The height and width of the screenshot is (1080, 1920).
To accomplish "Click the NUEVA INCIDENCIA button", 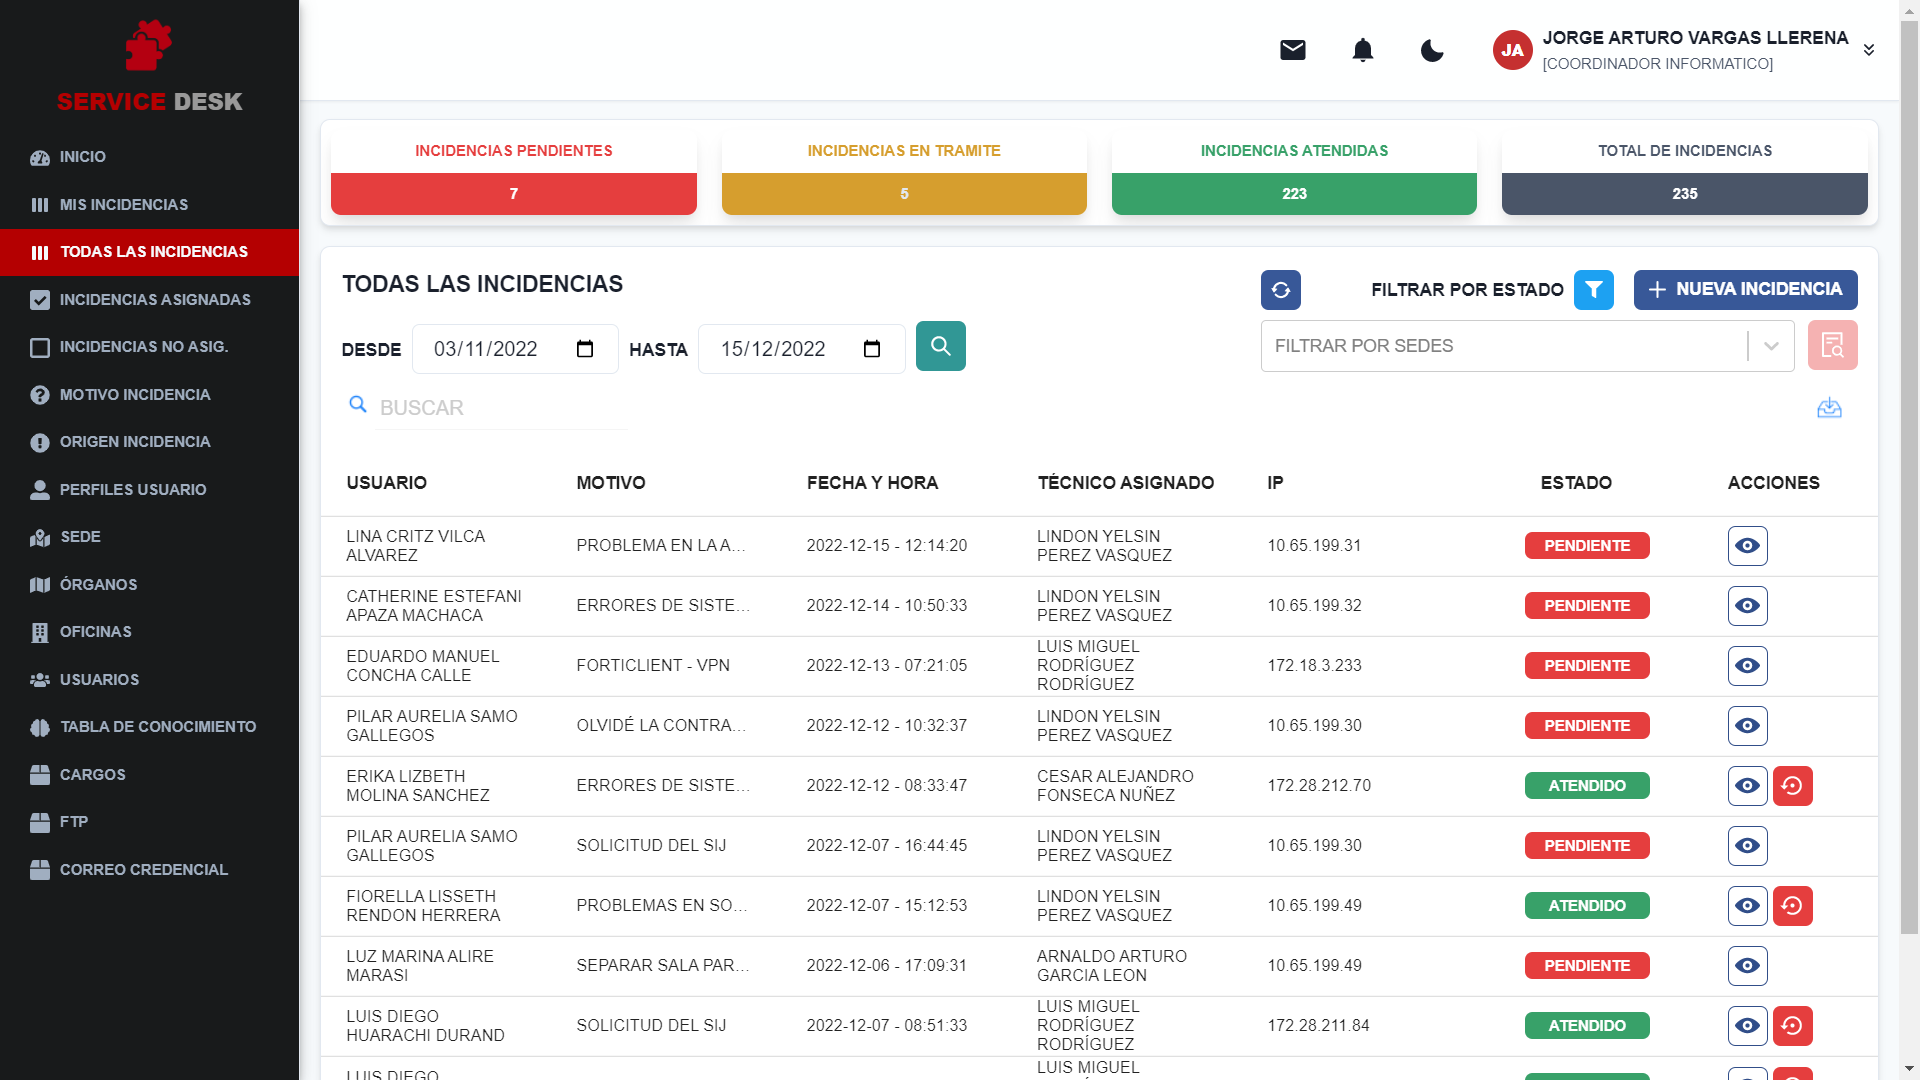I will [x=1744, y=290].
